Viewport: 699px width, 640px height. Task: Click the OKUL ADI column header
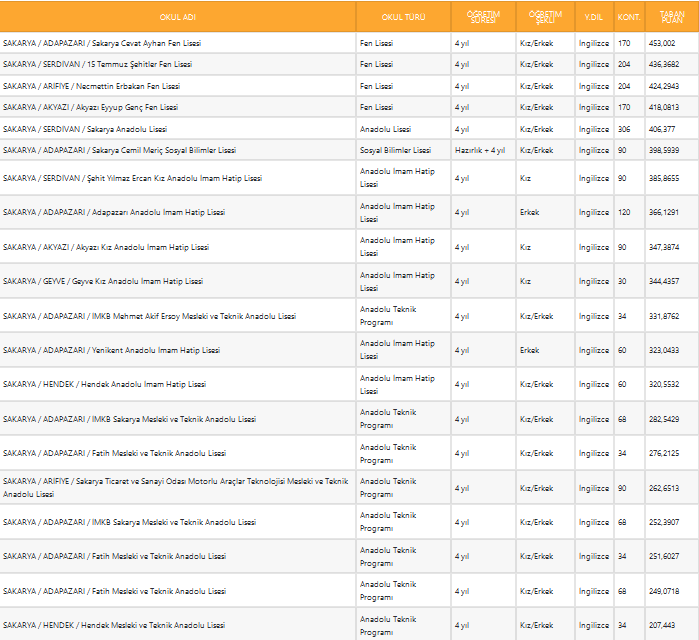click(x=177, y=17)
